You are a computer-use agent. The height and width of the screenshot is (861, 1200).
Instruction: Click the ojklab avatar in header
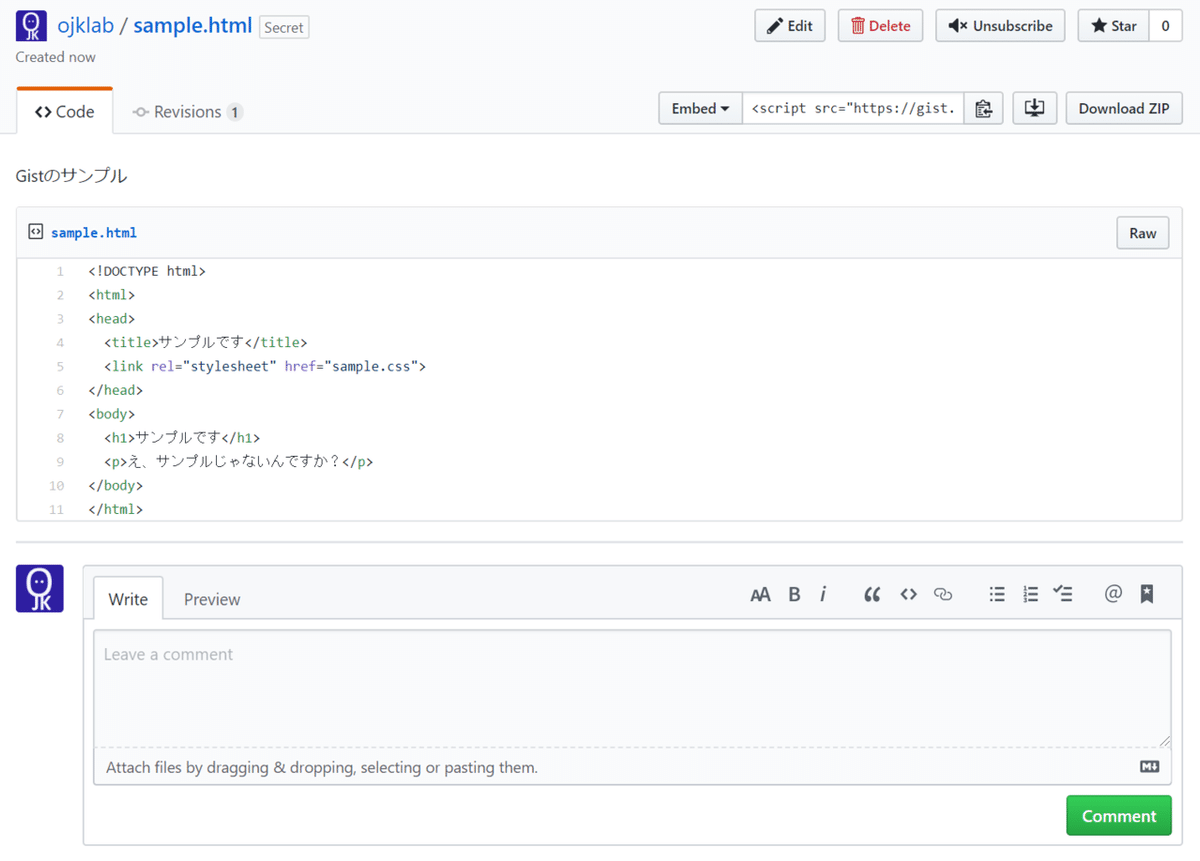(32, 26)
